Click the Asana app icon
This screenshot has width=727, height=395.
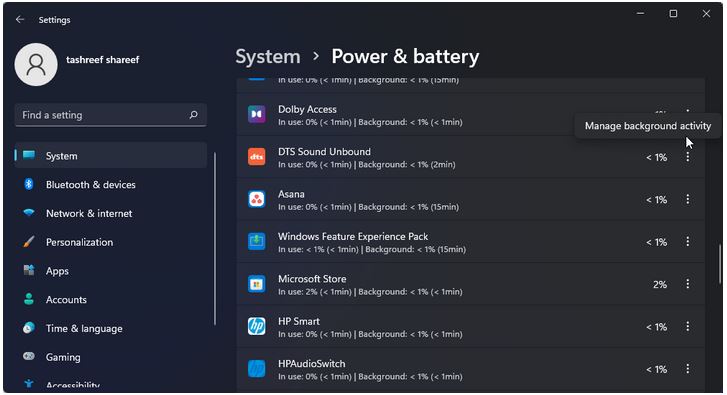[256, 199]
